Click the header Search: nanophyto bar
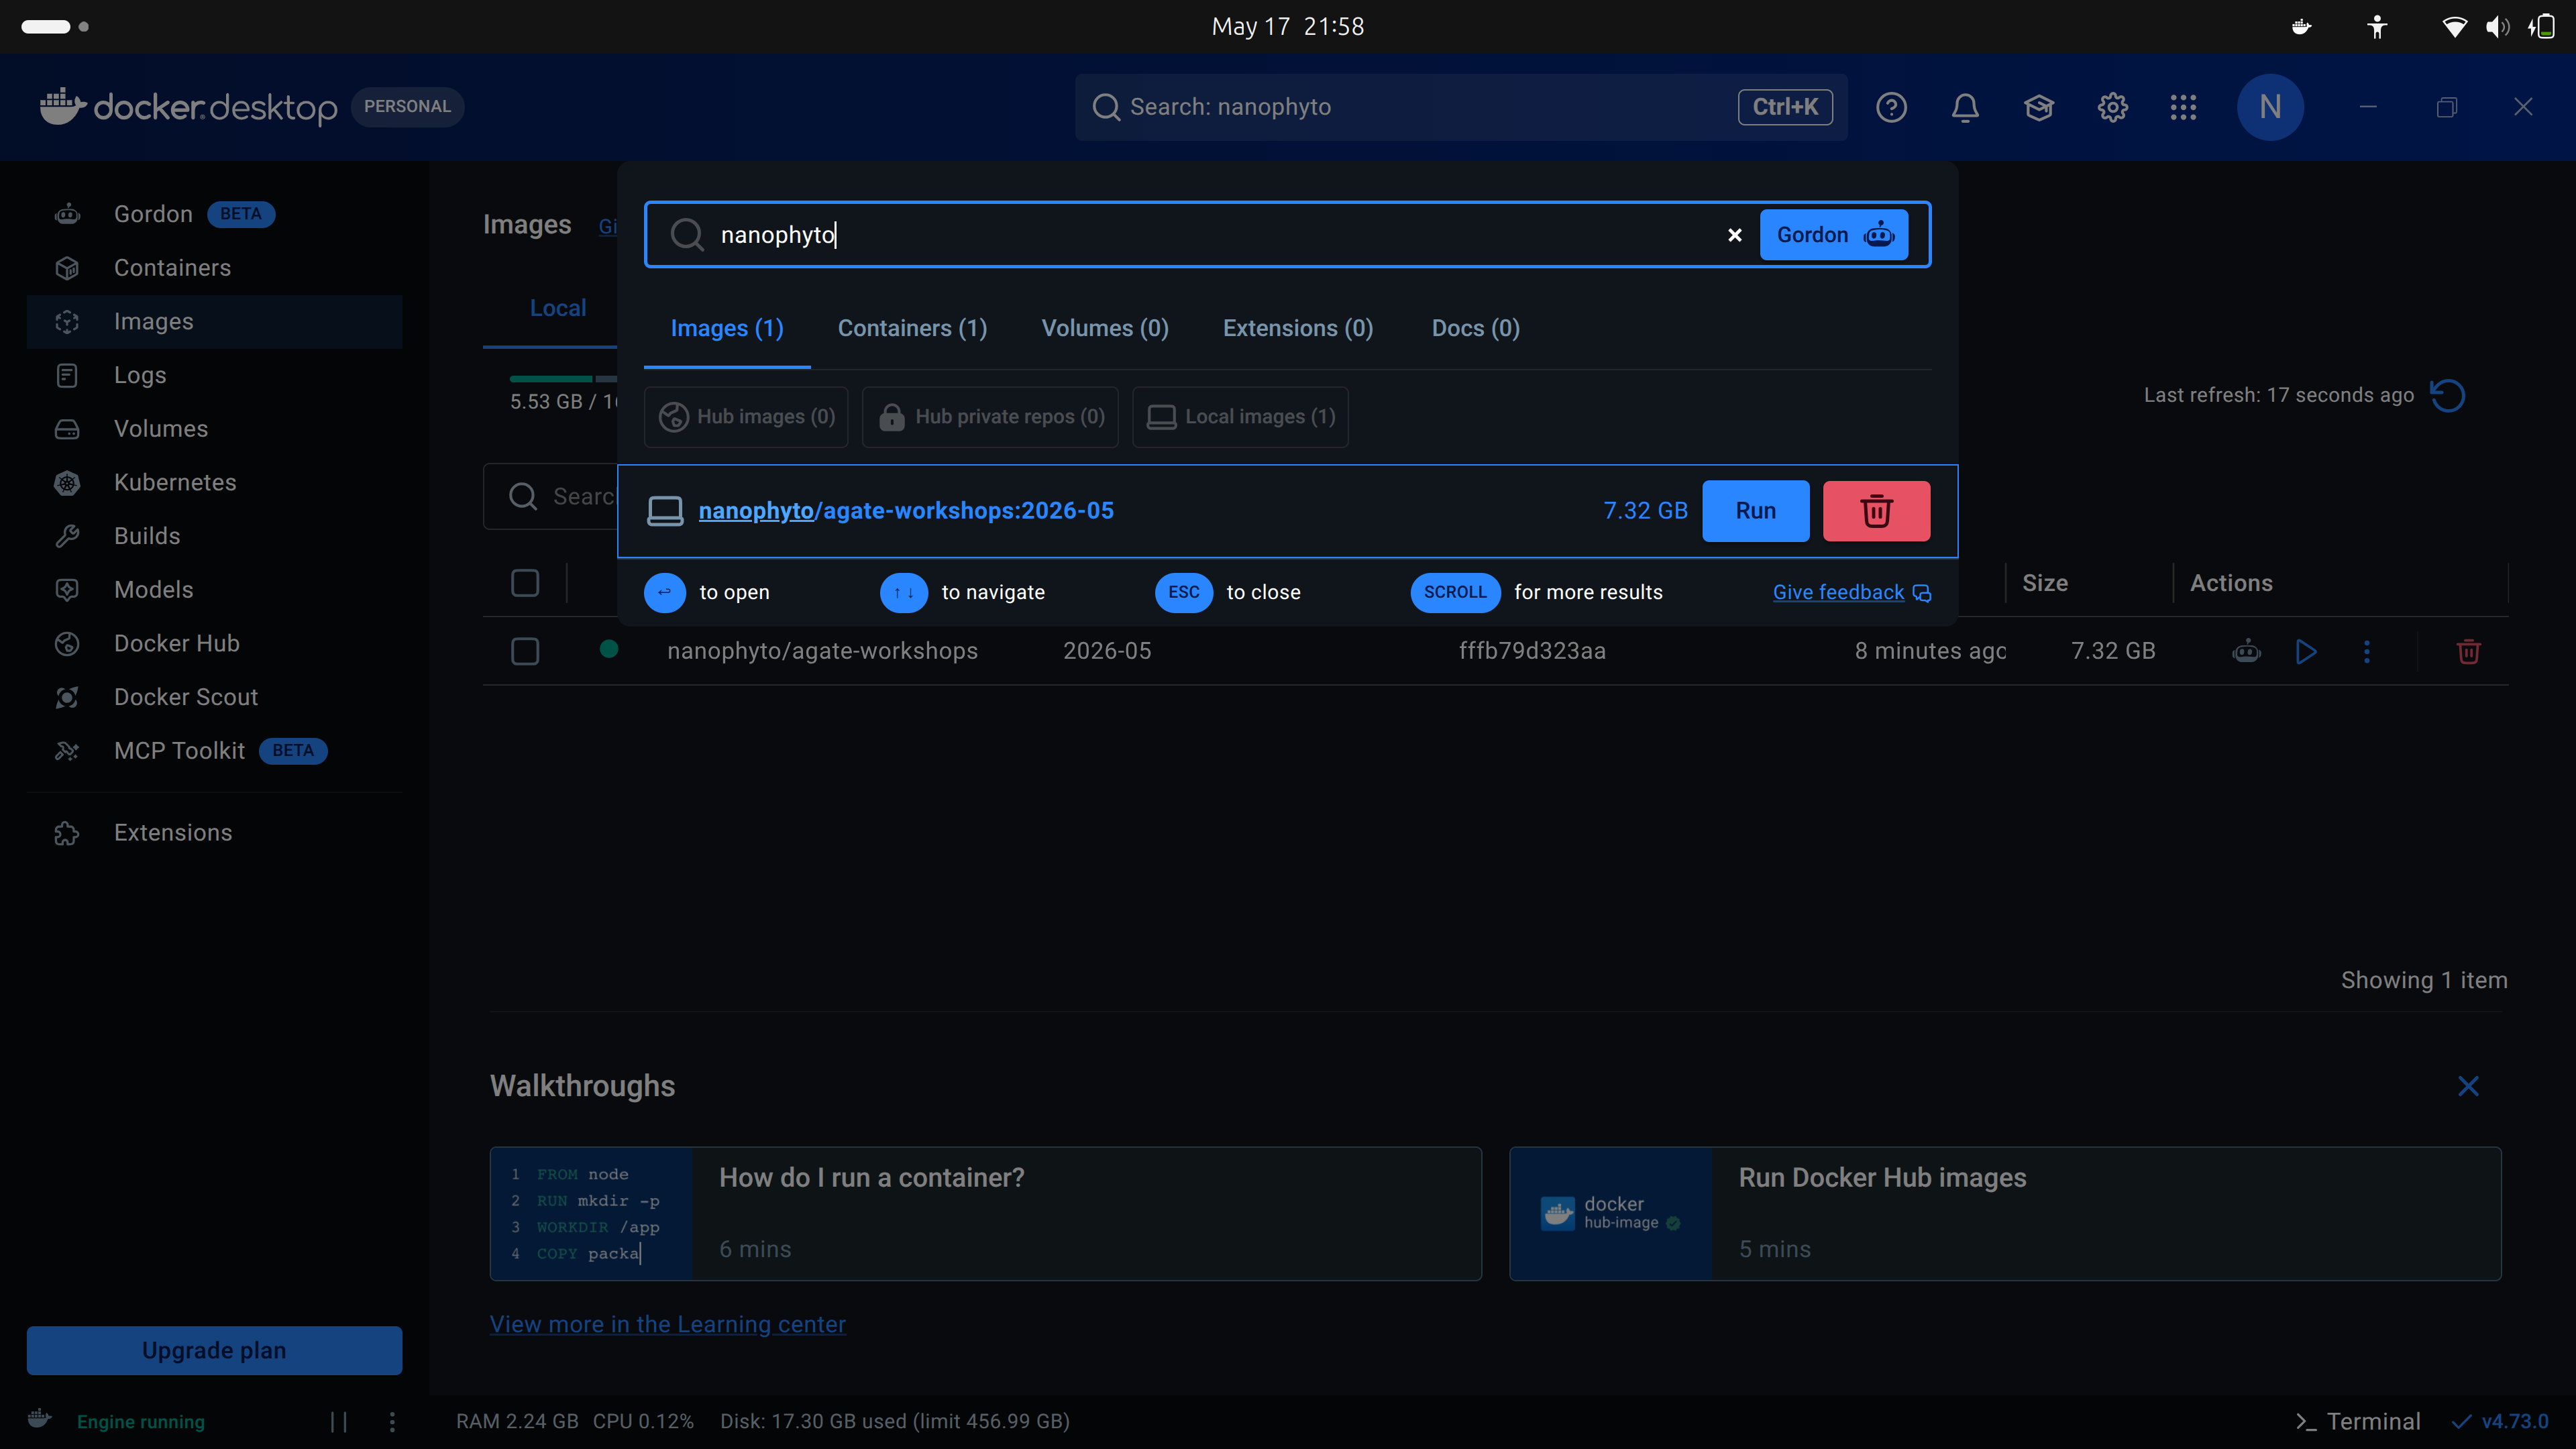The height and width of the screenshot is (1449, 2576). click(1461, 107)
